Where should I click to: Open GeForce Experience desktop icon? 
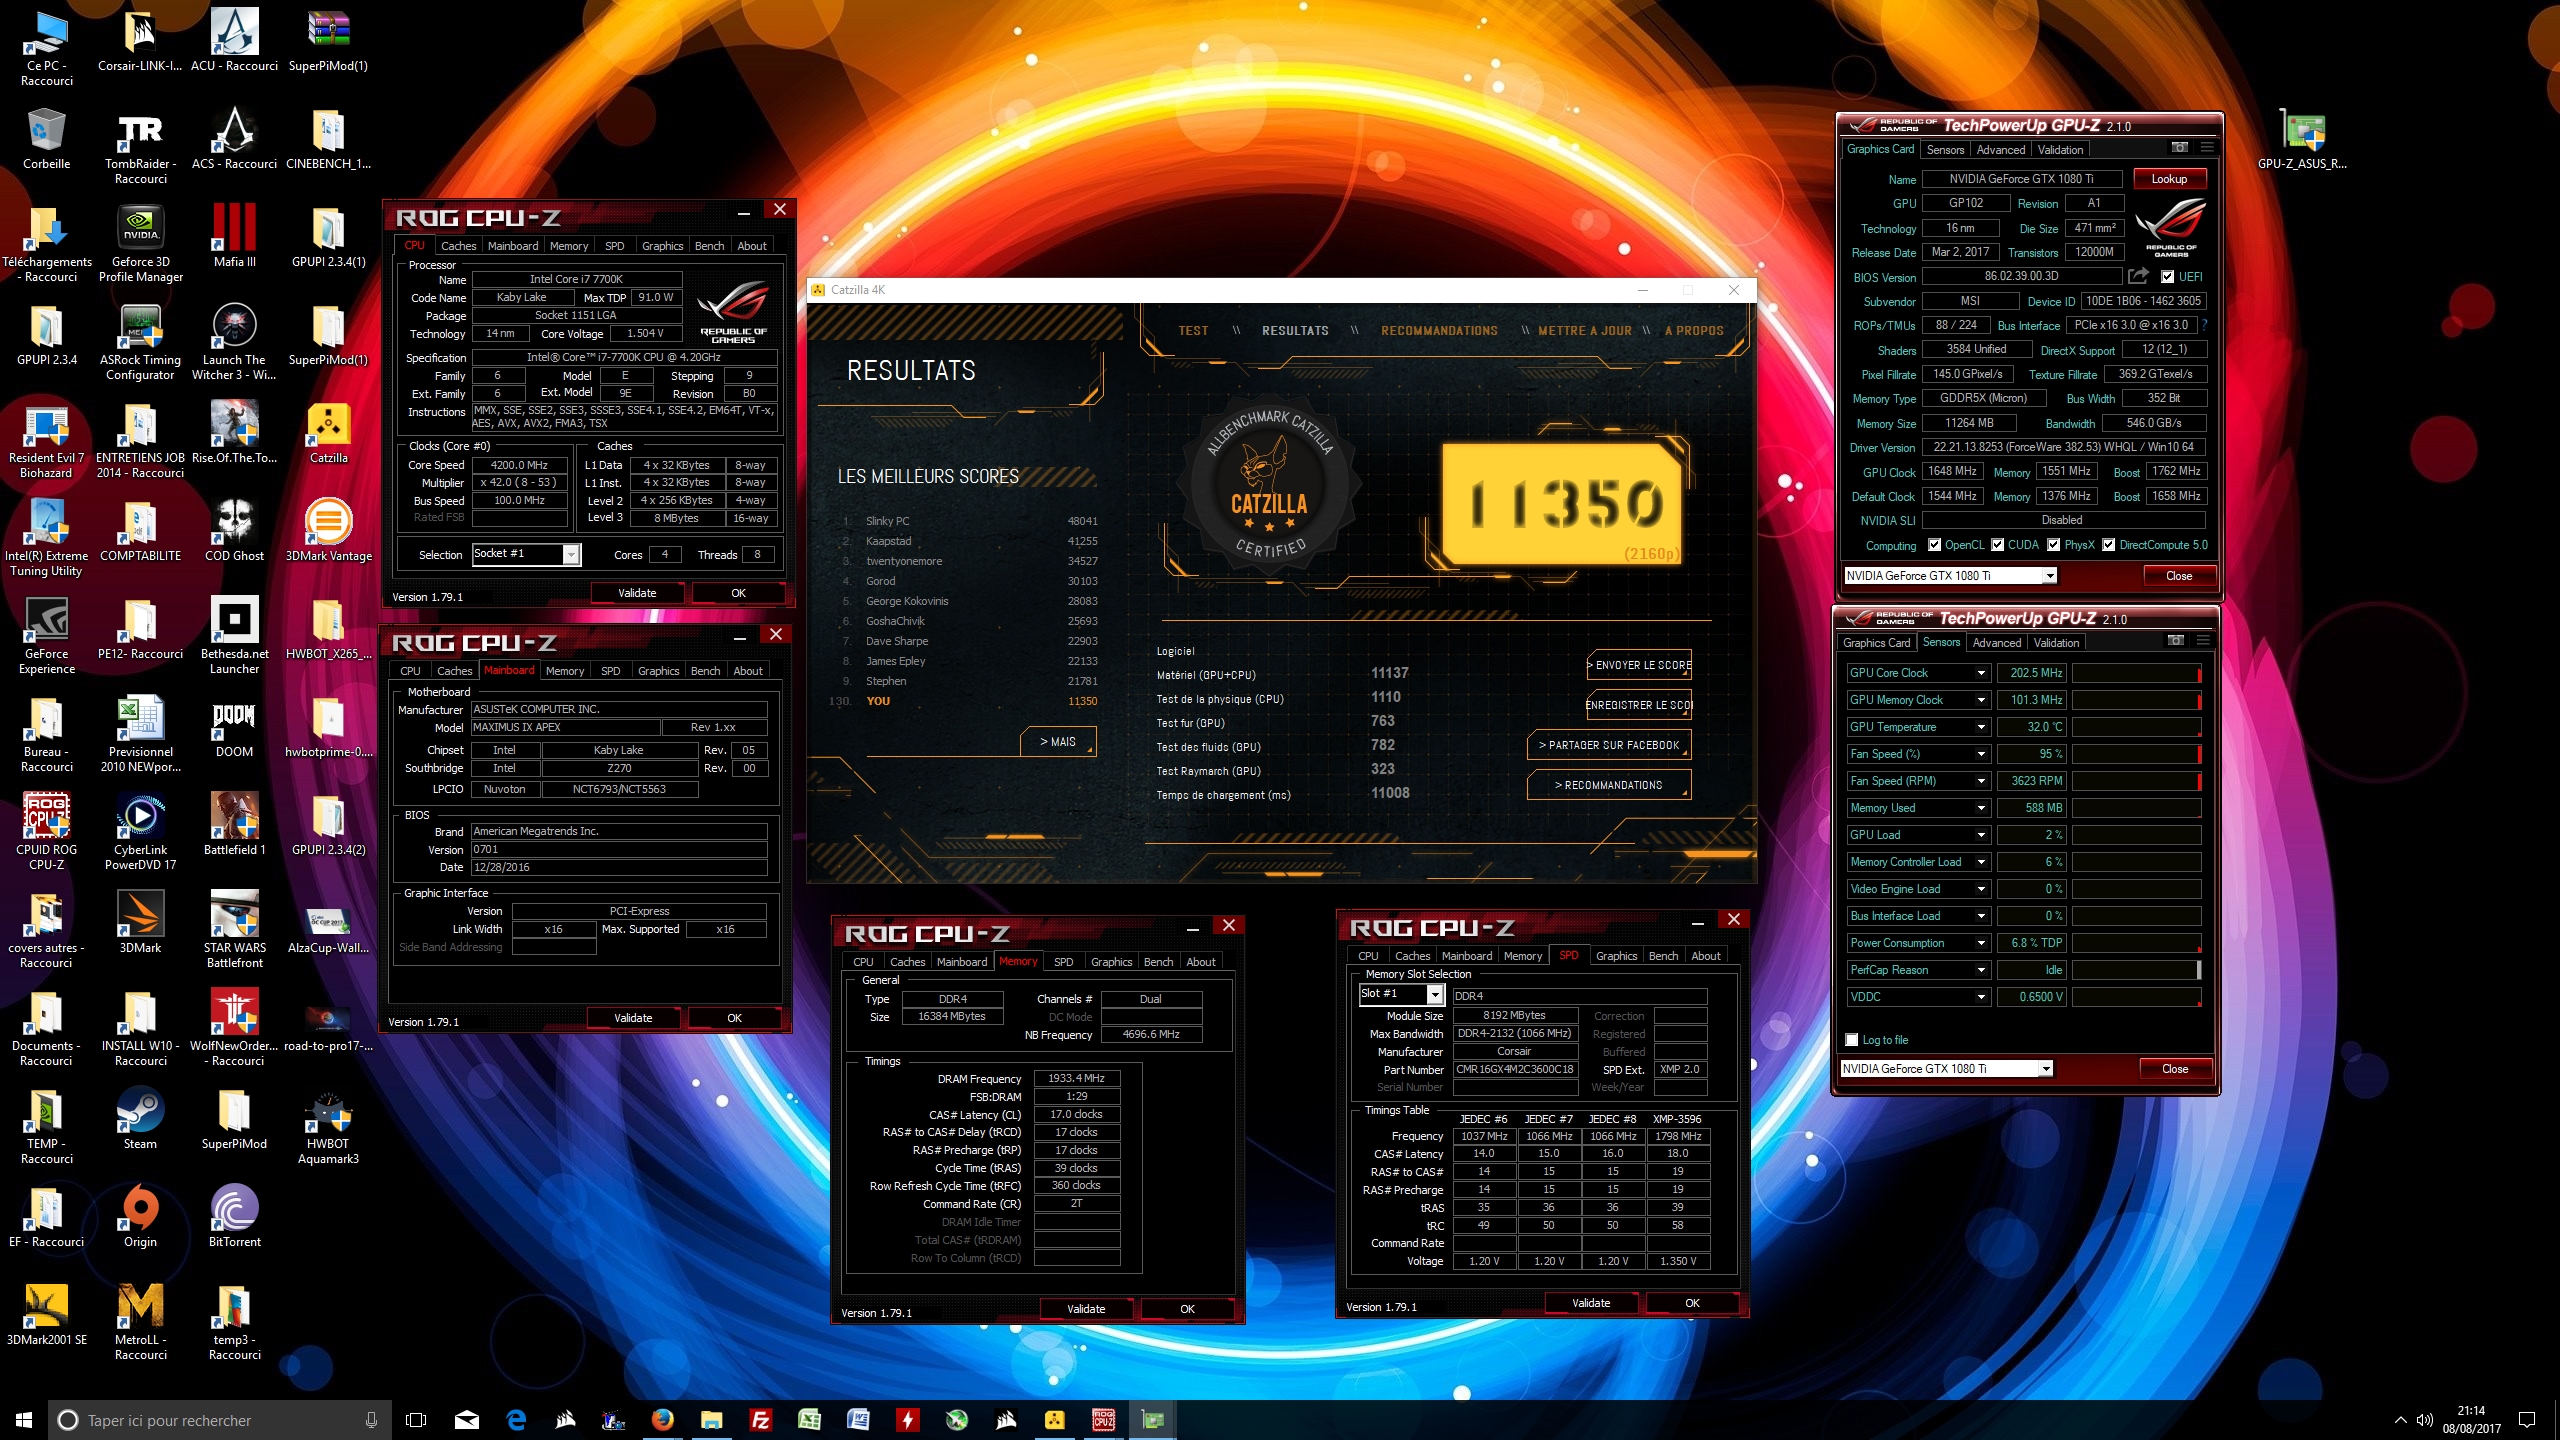click(x=46, y=636)
